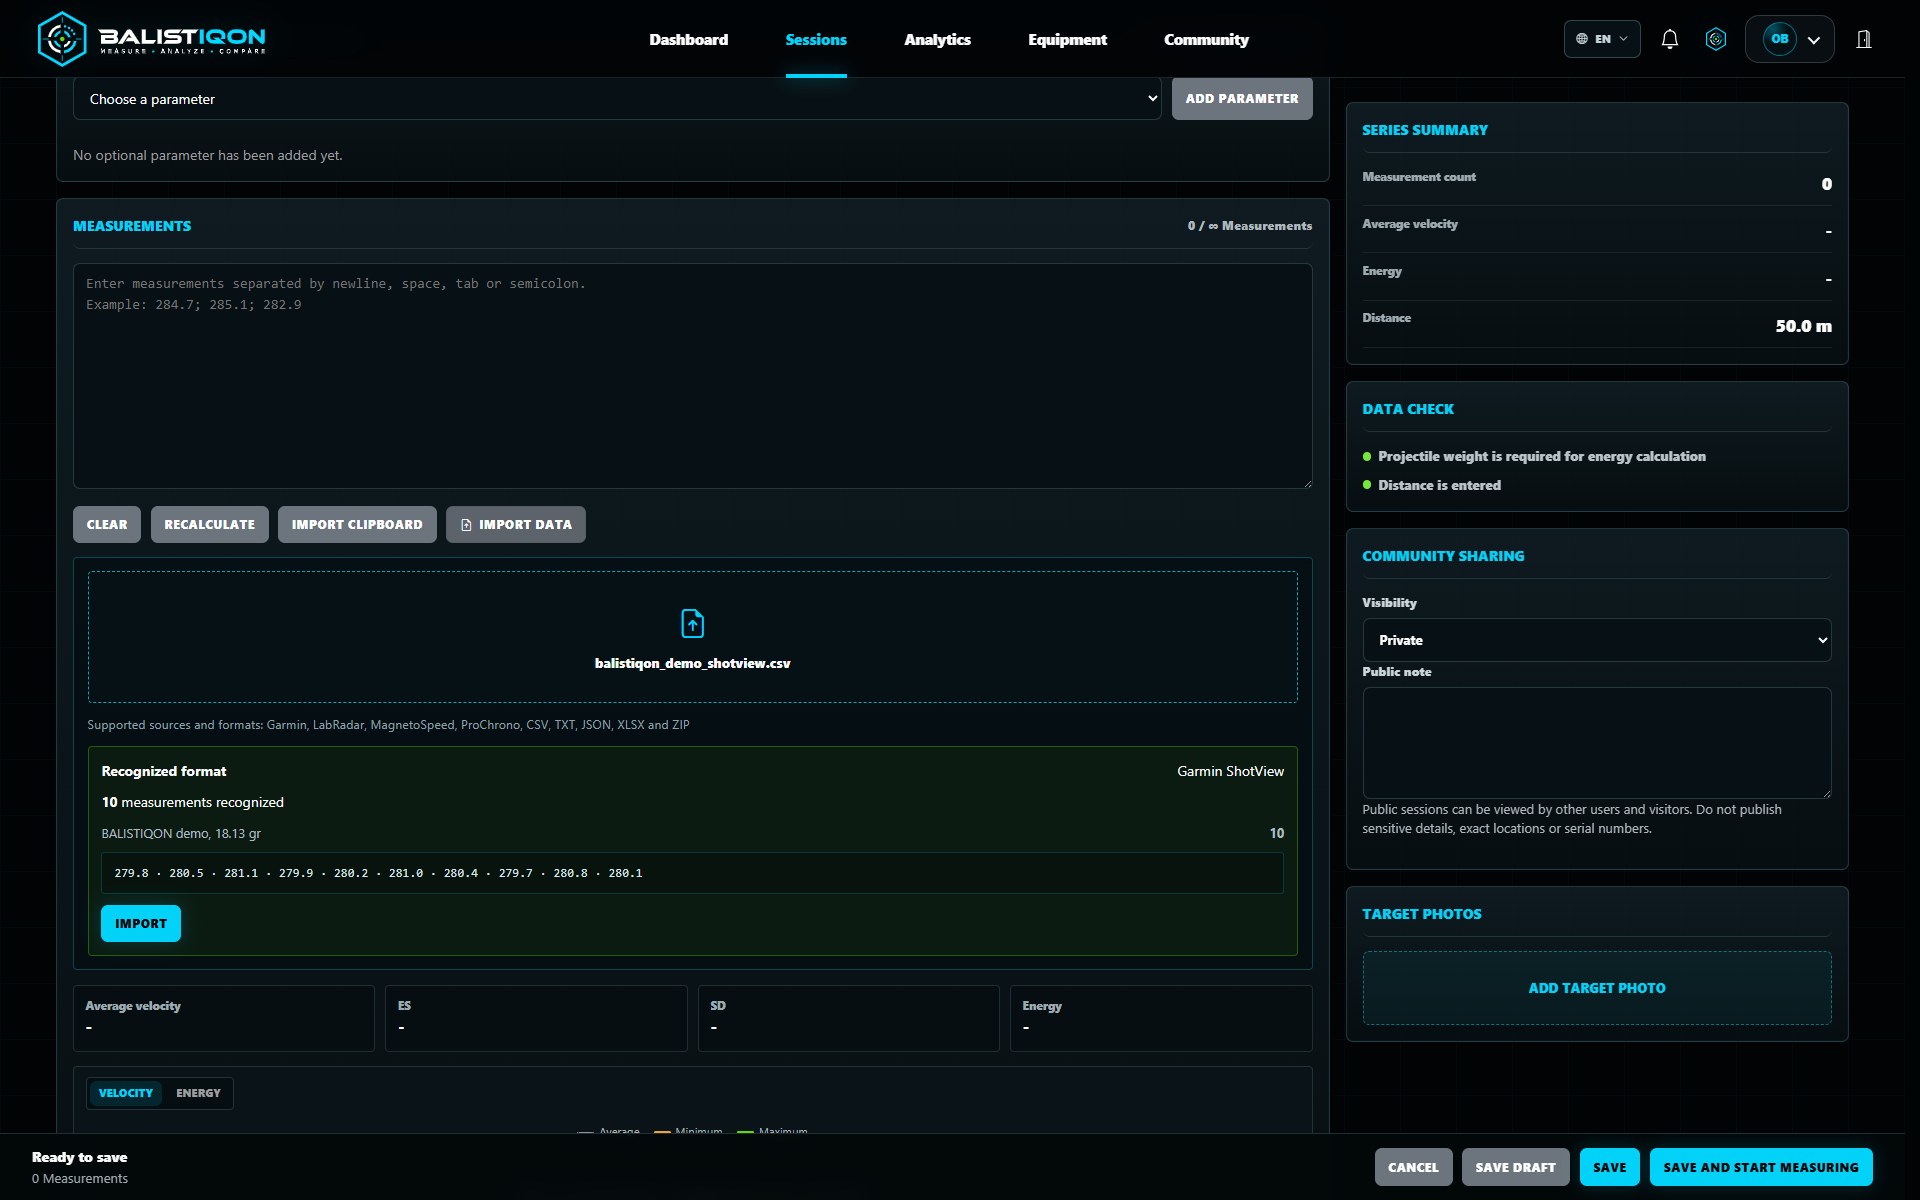Click Add Parameter button
Image resolution: width=1920 pixels, height=1200 pixels.
pyautogui.click(x=1242, y=98)
